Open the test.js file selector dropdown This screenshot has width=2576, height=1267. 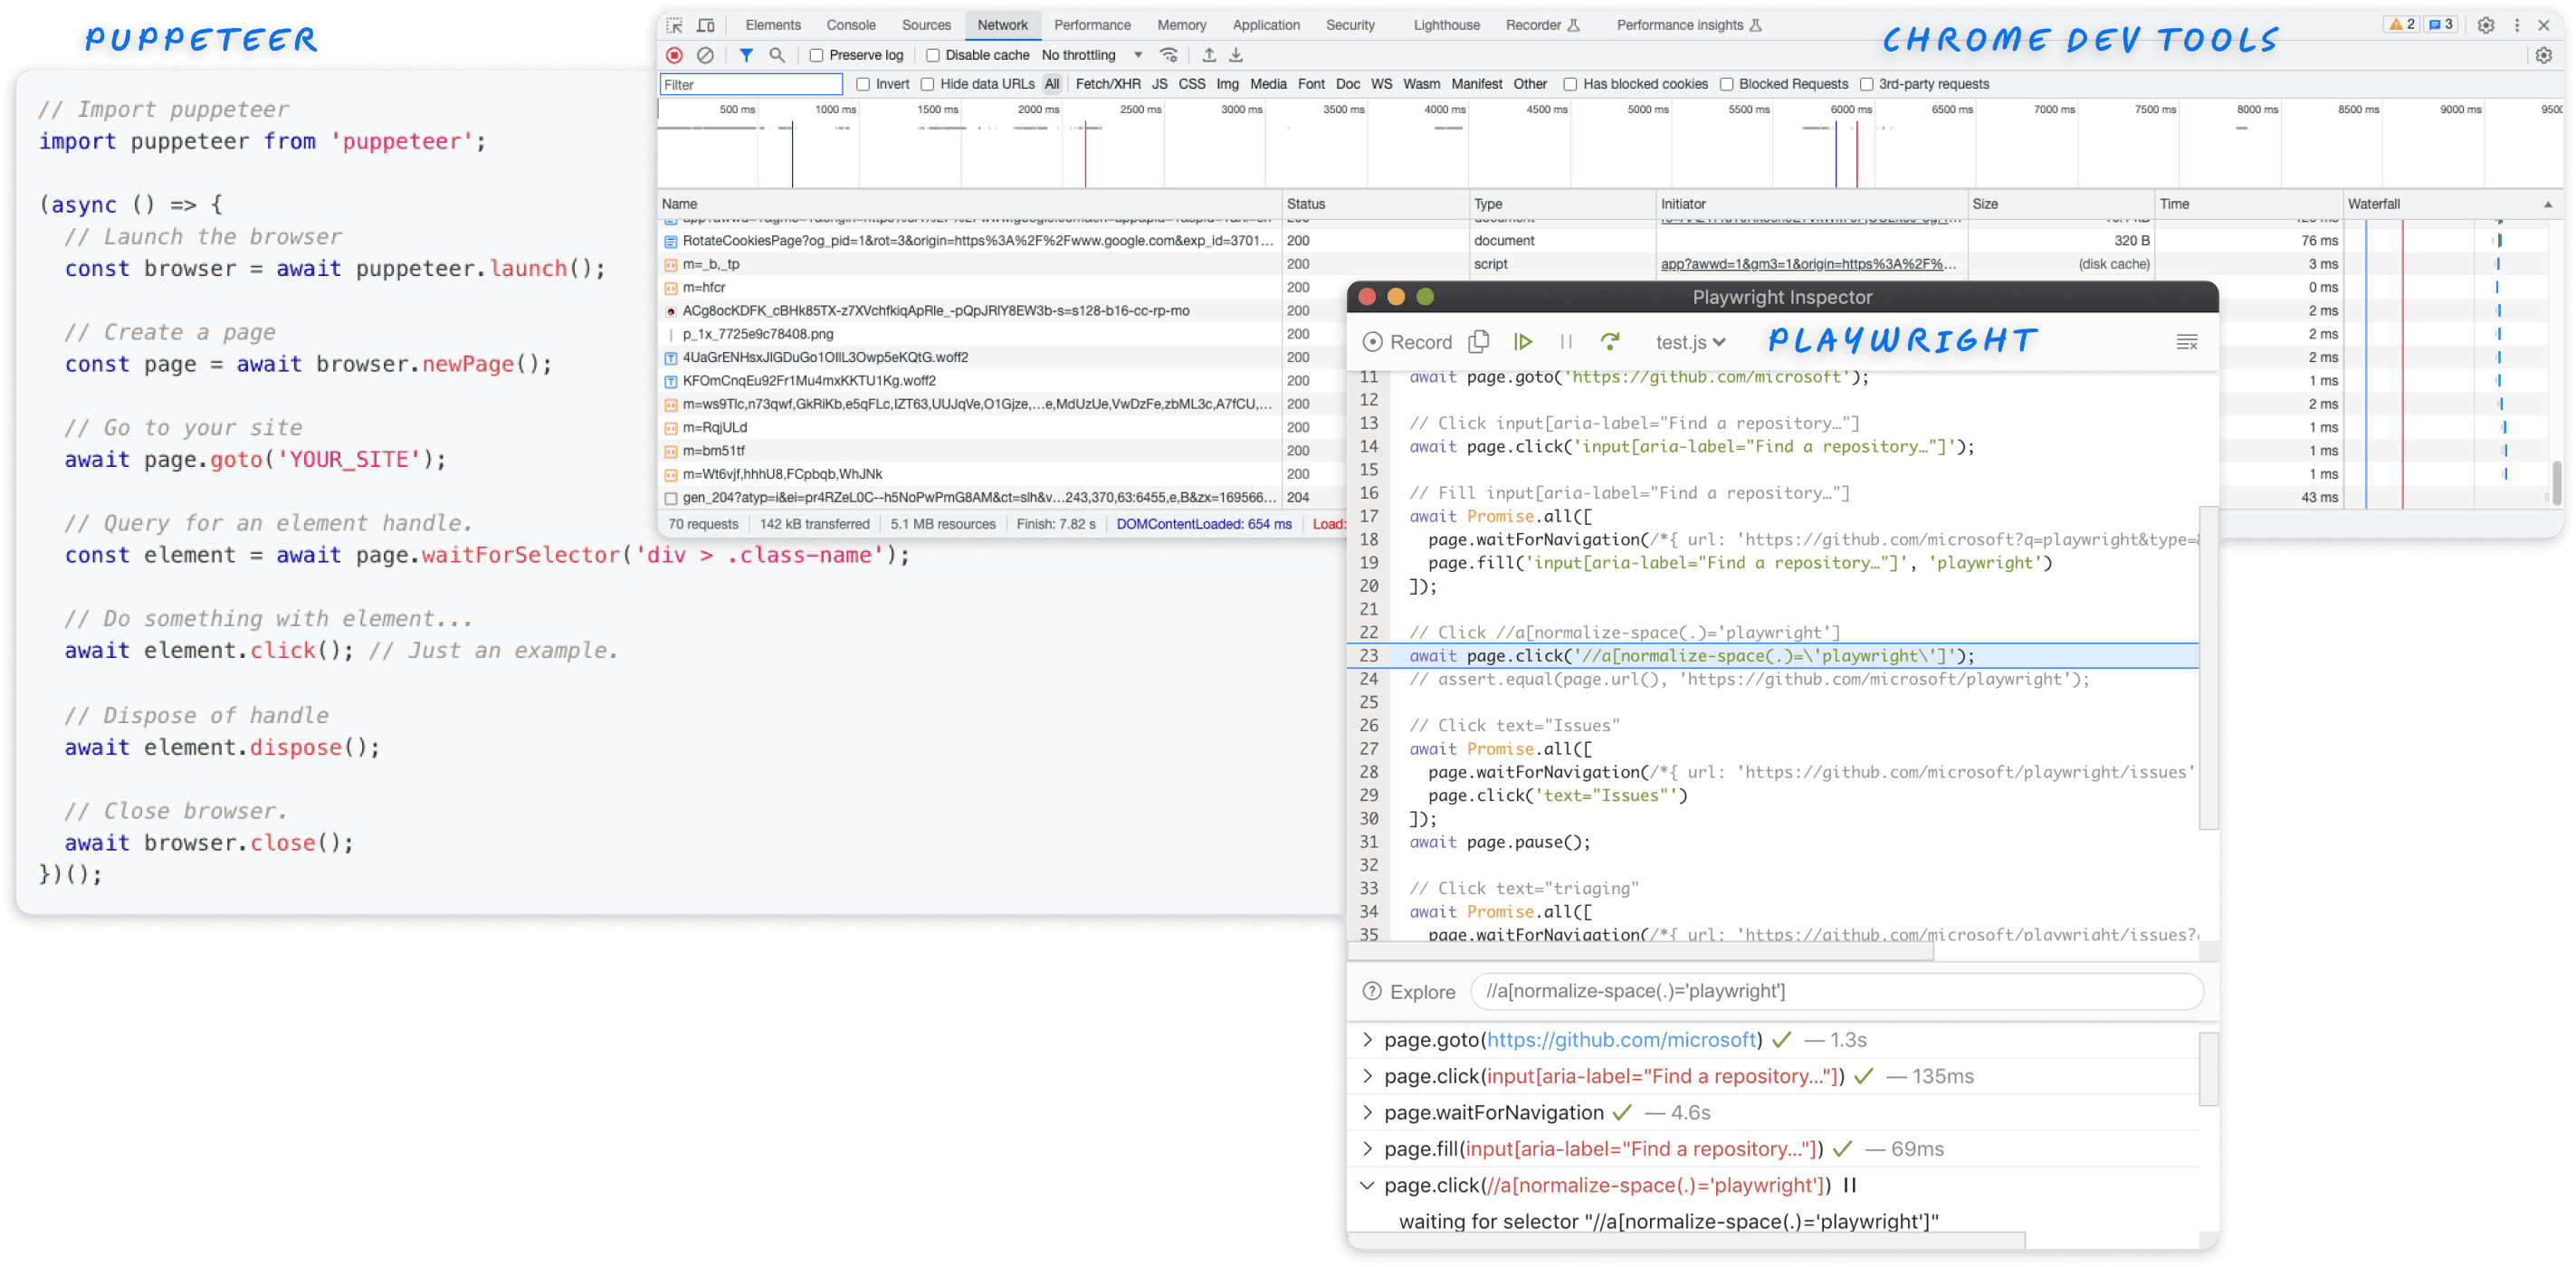coord(1690,342)
